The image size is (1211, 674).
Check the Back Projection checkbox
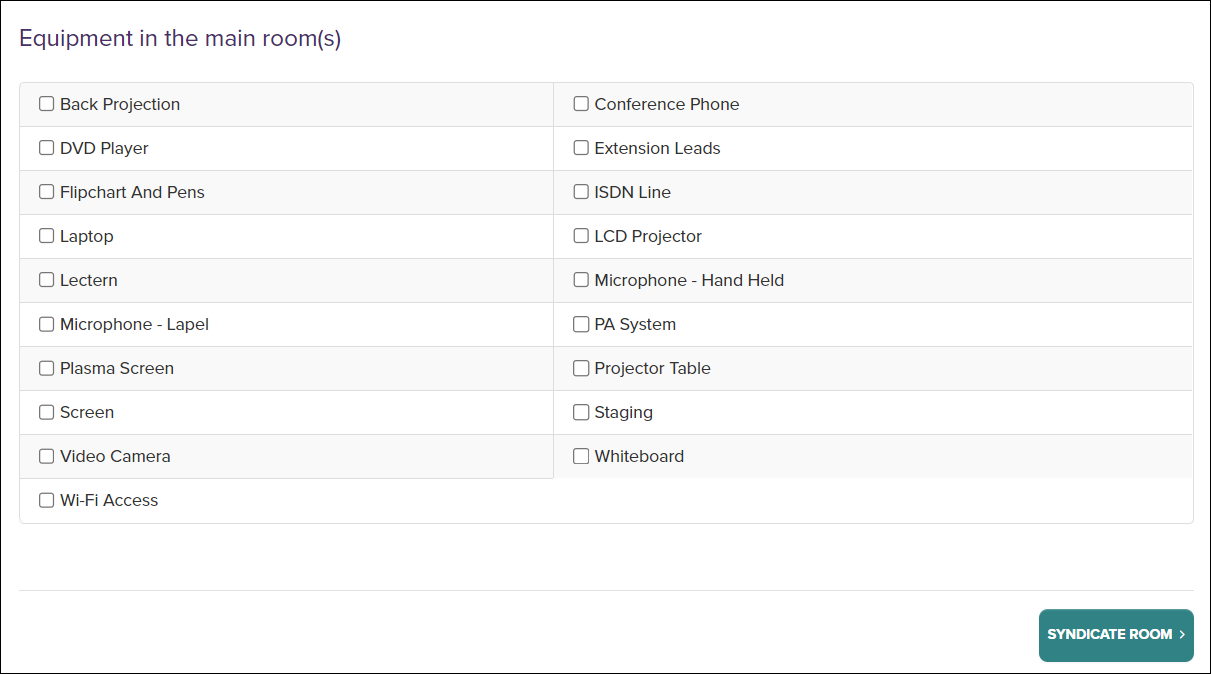(46, 103)
